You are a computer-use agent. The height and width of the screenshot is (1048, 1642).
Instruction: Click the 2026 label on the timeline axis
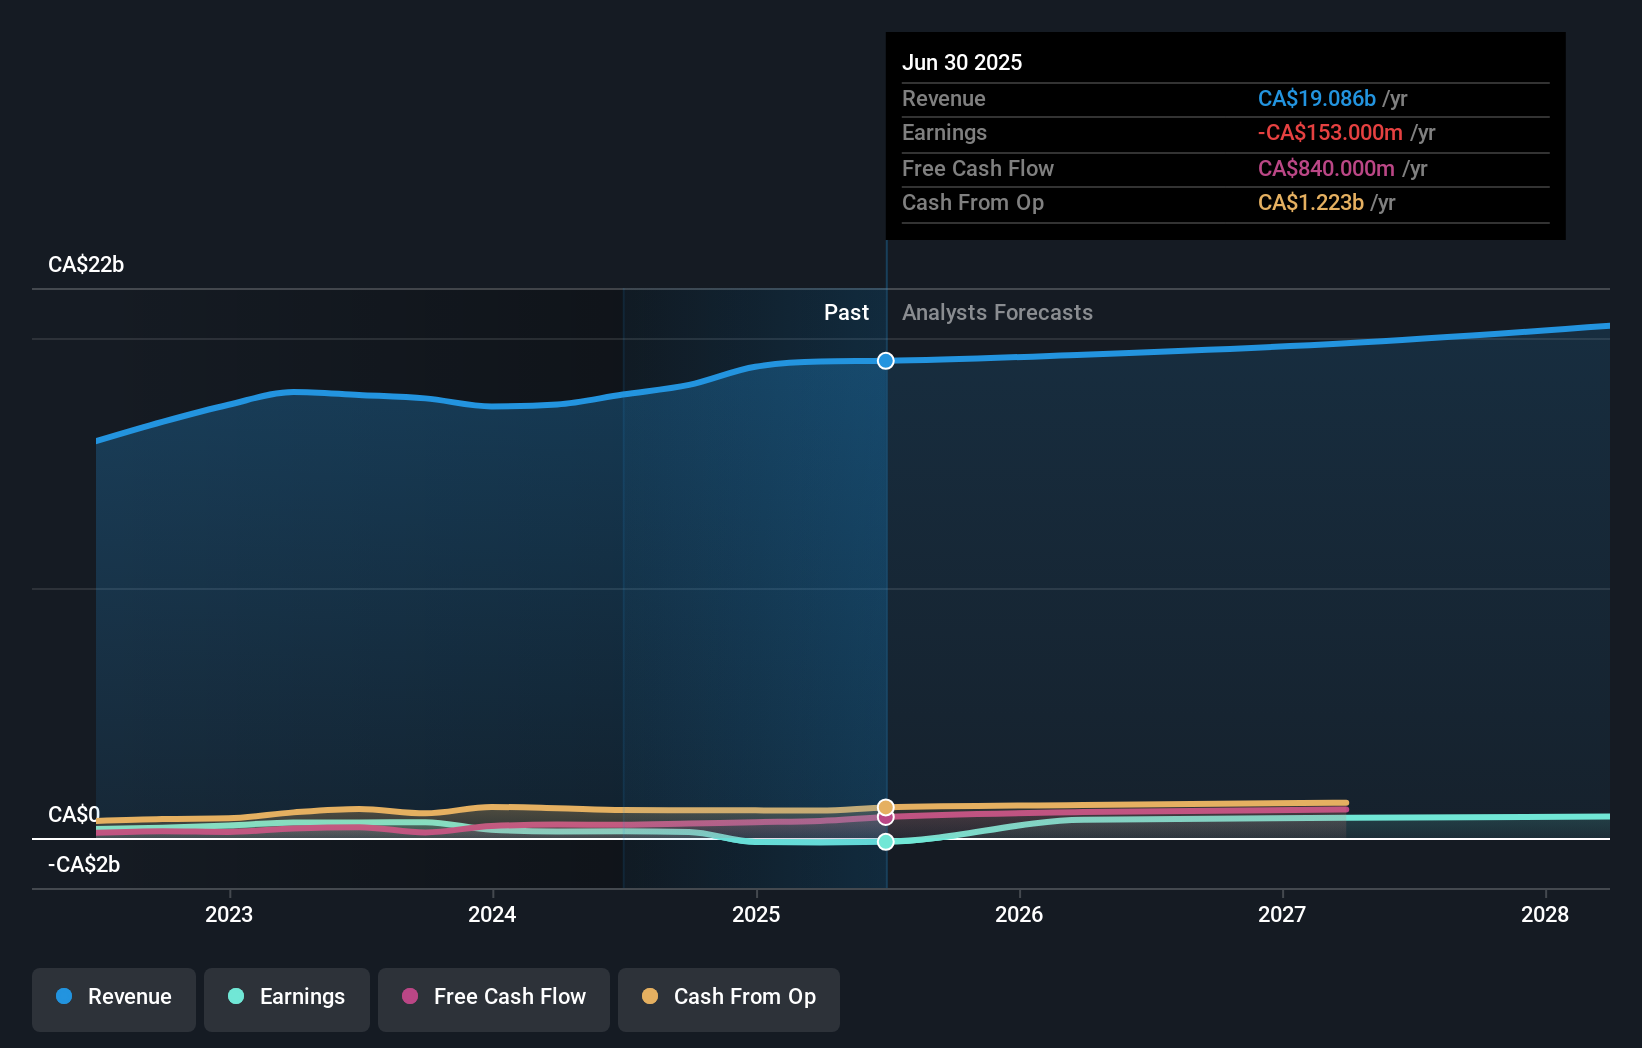click(1019, 914)
